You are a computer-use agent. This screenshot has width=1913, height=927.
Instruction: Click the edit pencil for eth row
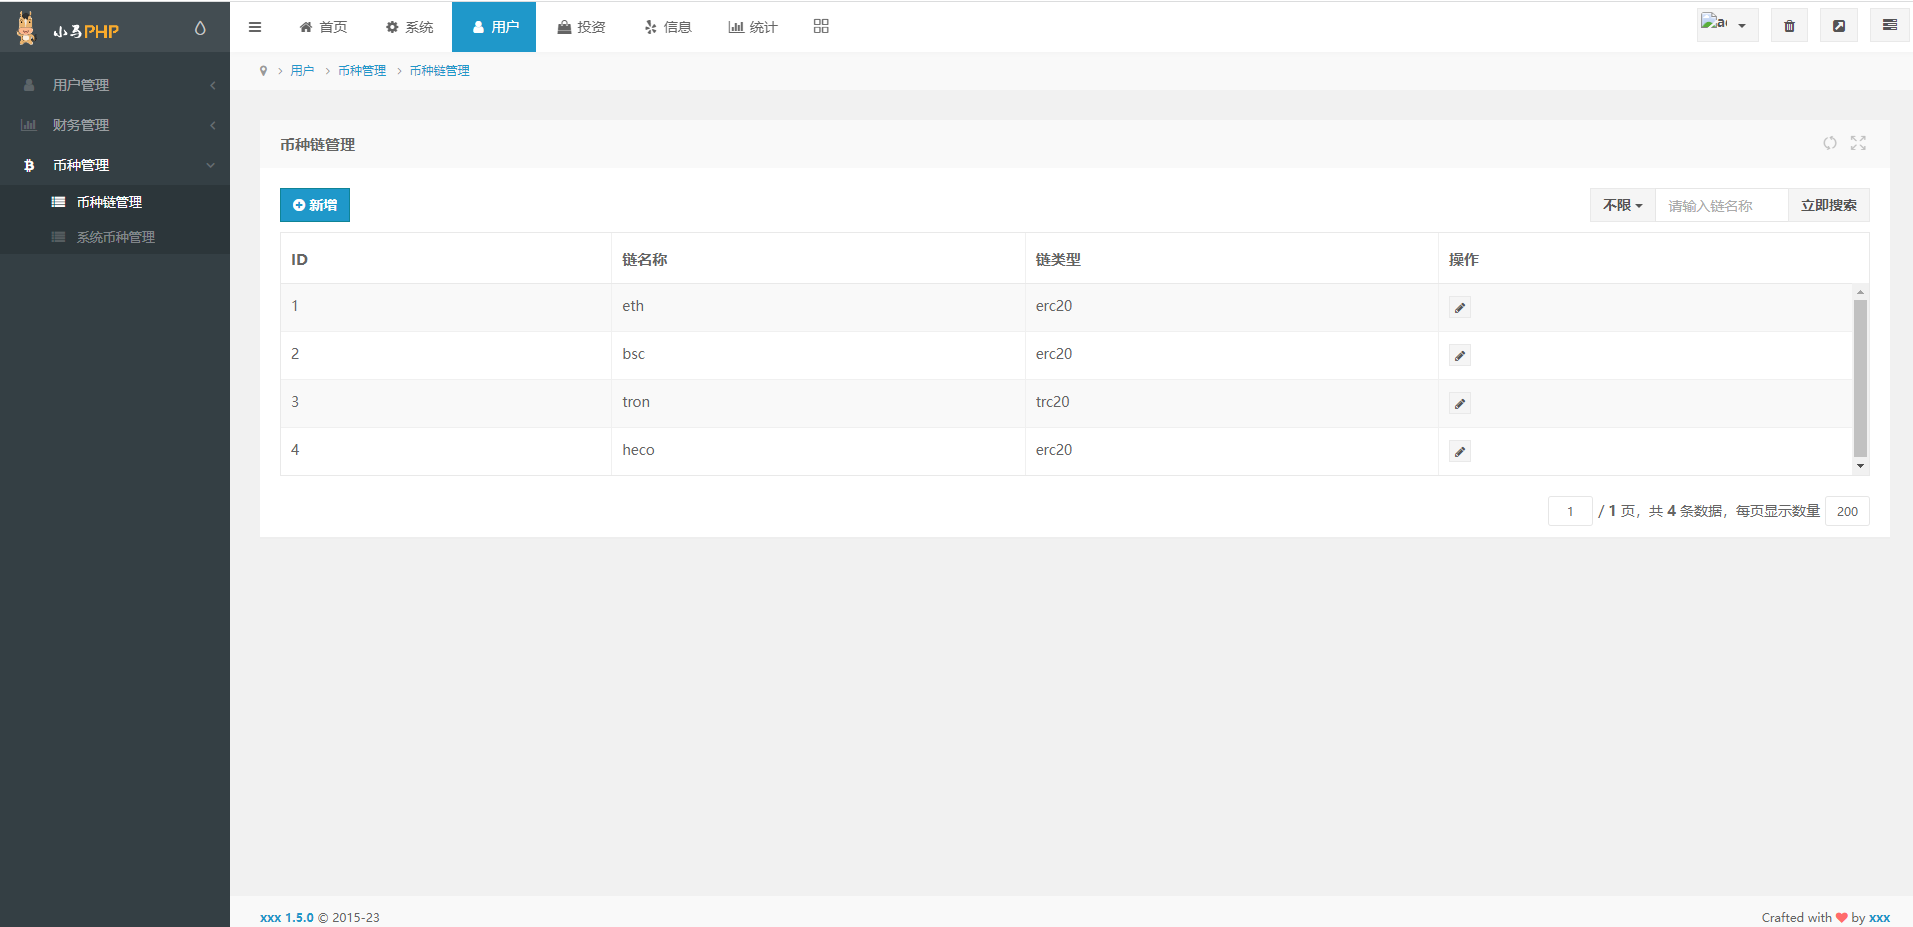tap(1460, 308)
